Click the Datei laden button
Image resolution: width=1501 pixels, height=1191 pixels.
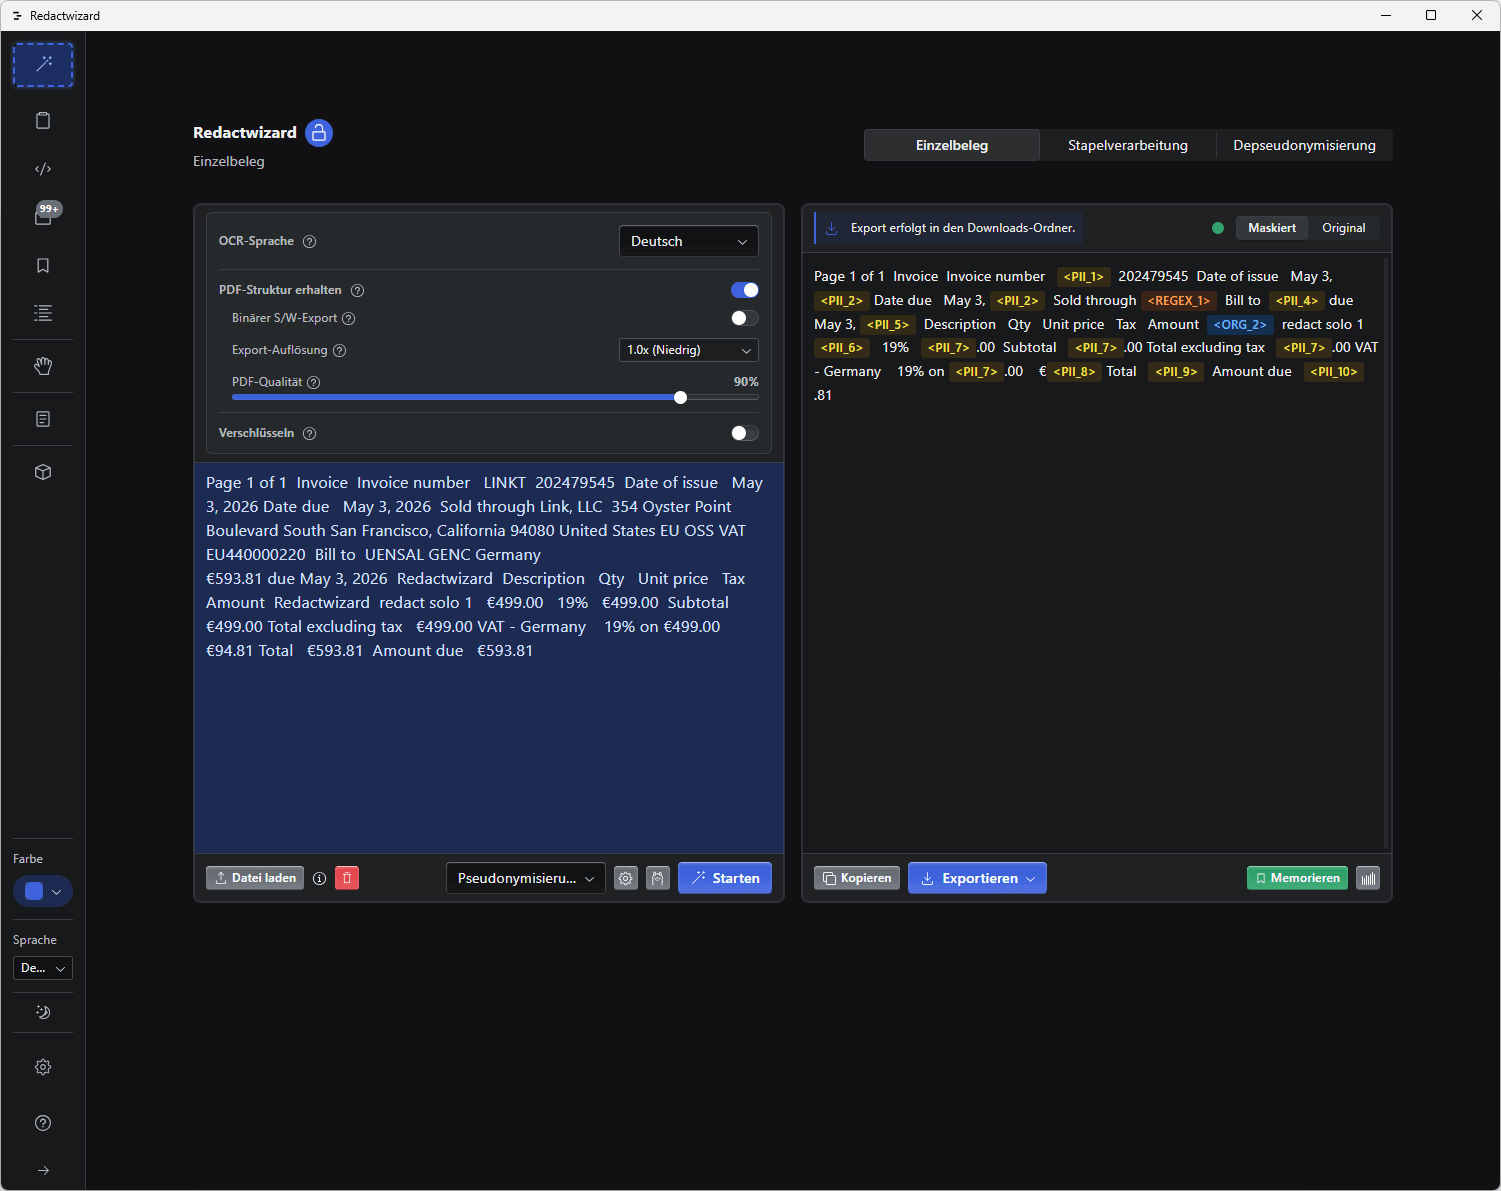pos(255,878)
